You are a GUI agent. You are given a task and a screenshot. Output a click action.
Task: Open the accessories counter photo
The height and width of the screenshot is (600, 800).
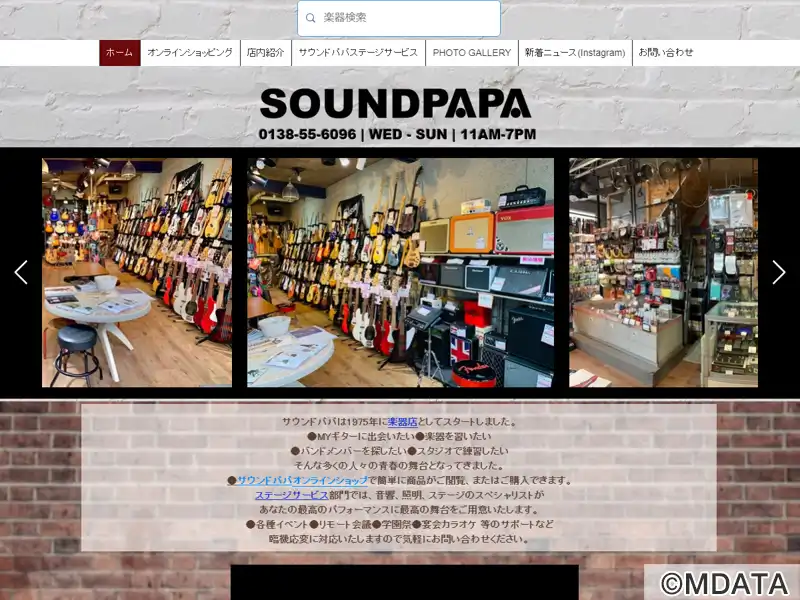(663, 272)
